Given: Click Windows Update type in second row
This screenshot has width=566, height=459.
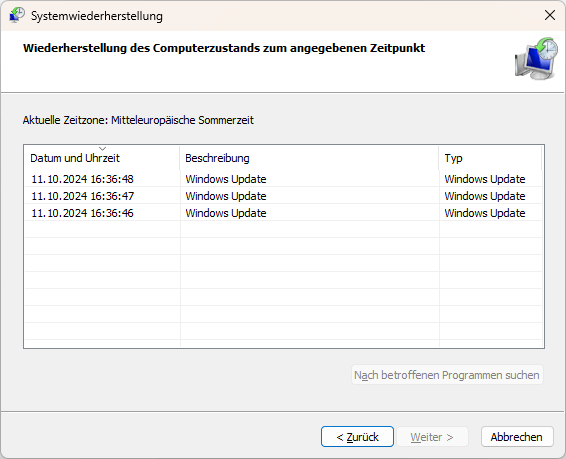Looking at the screenshot, I should (485, 196).
